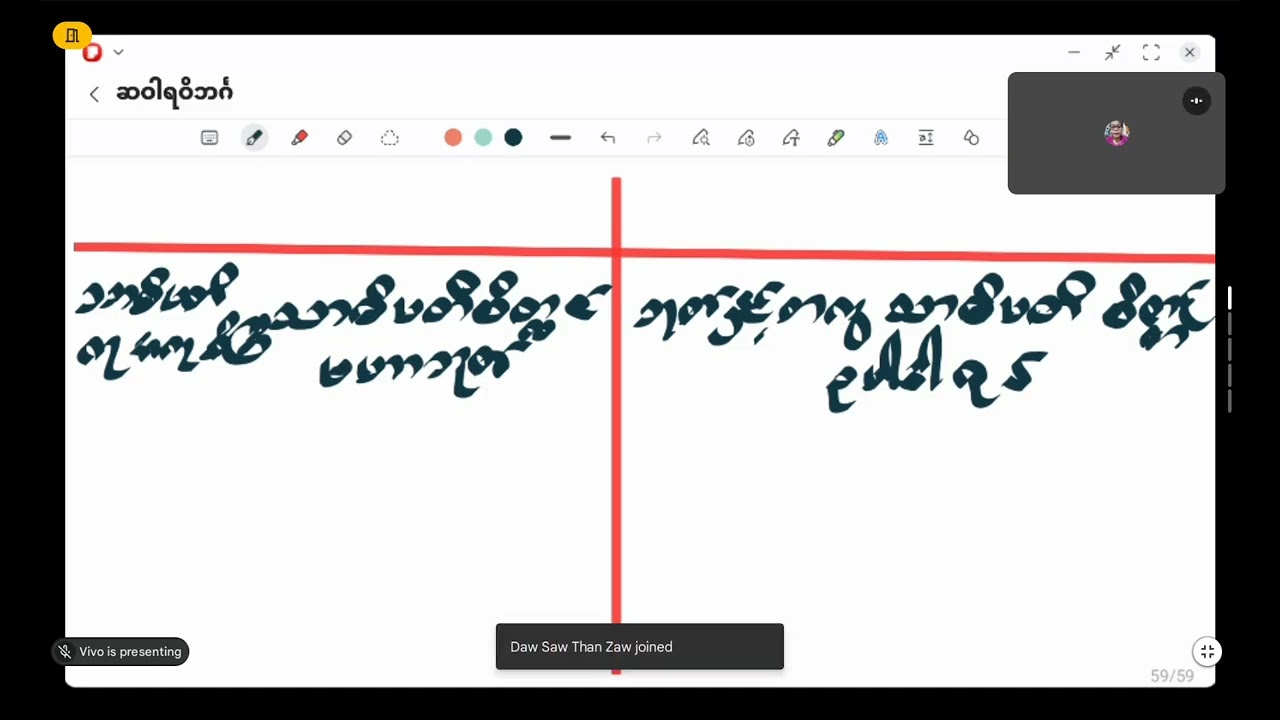The height and width of the screenshot is (720, 1280).
Task: Toggle fullscreen with the bracket icon
Action: pos(1151,52)
